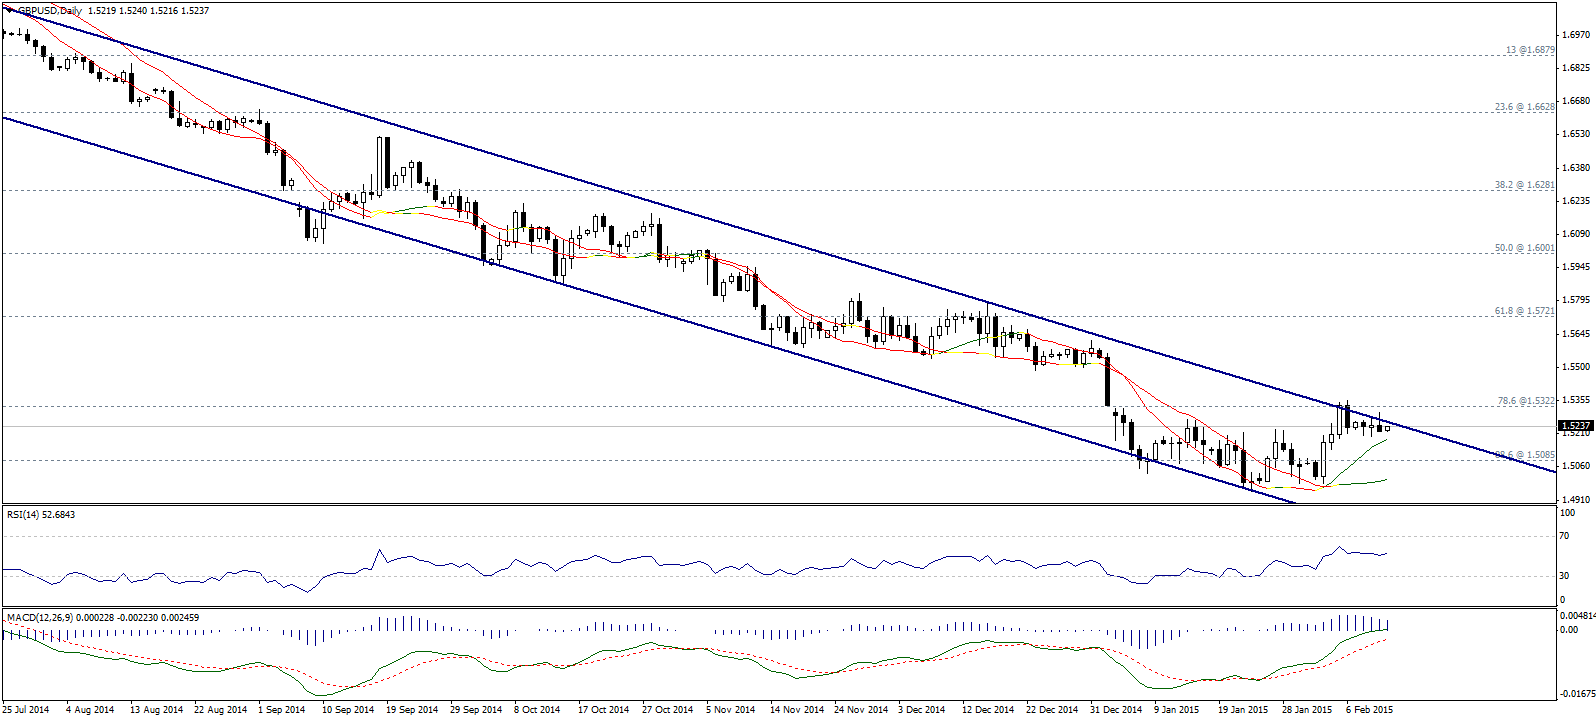Click the 1.6680 price axis value
Viewport: 1596px width, 718px height.
pyautogui.click(x=1576, y=101)
